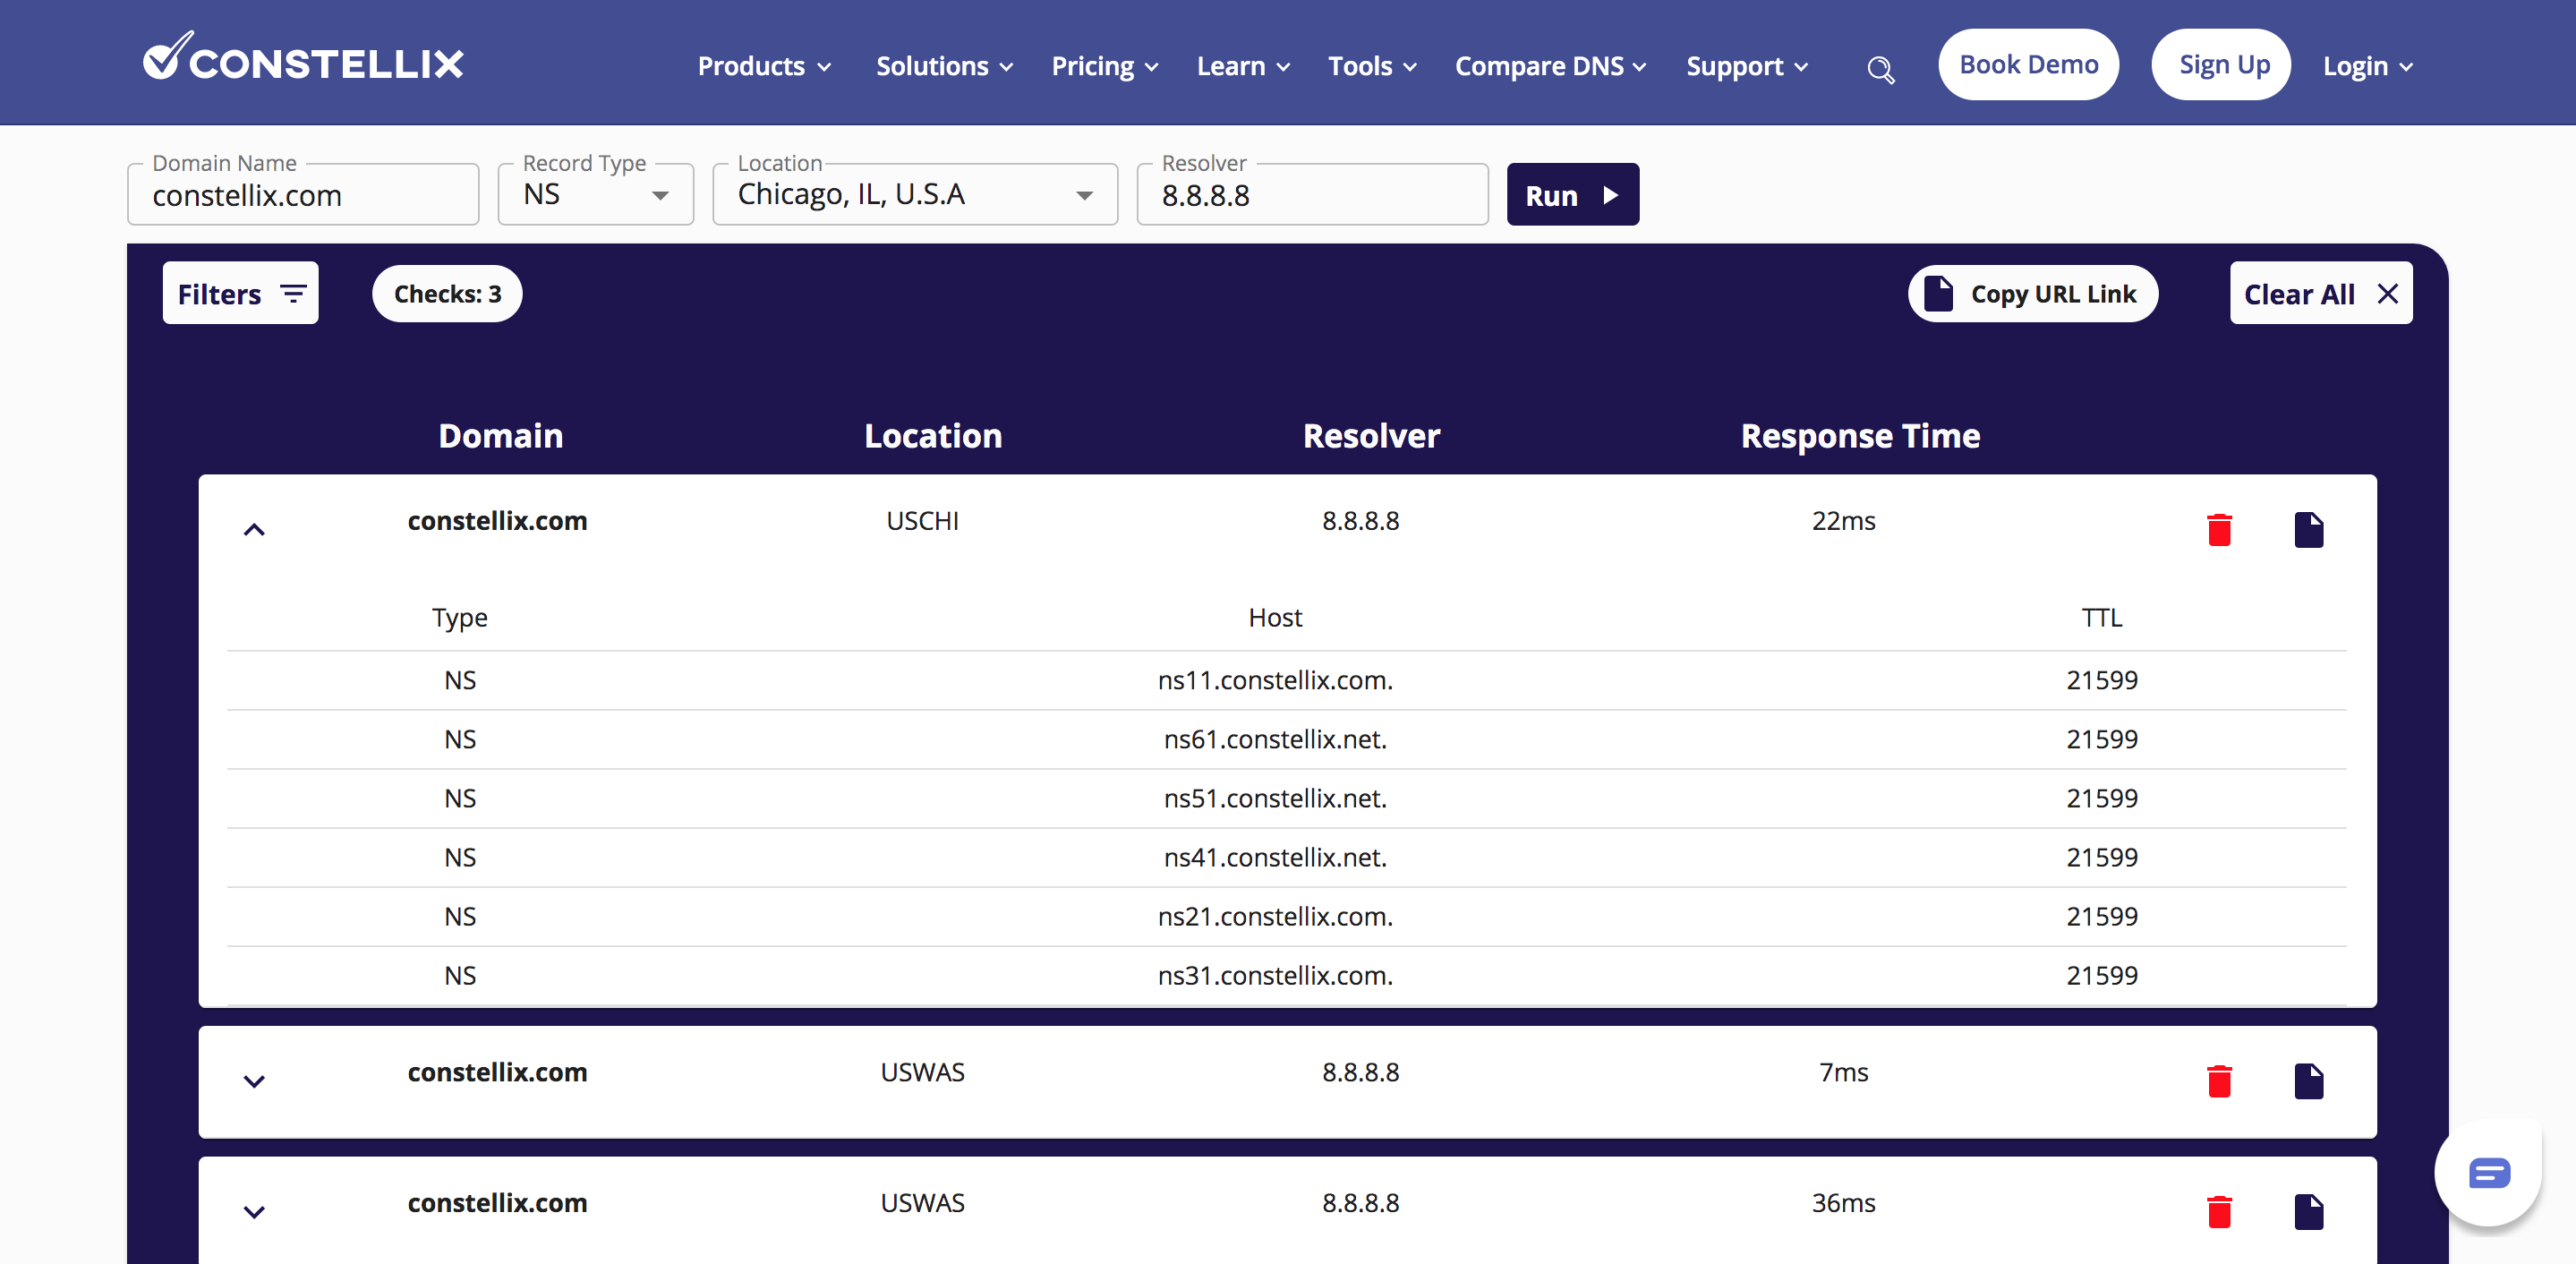Open the Solutions menu

944,66
